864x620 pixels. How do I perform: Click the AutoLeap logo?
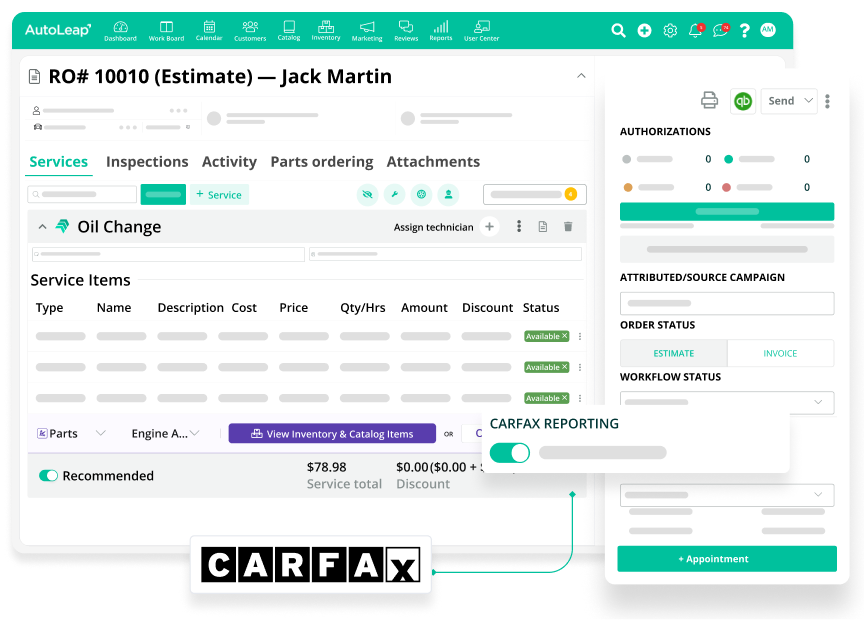58,30
